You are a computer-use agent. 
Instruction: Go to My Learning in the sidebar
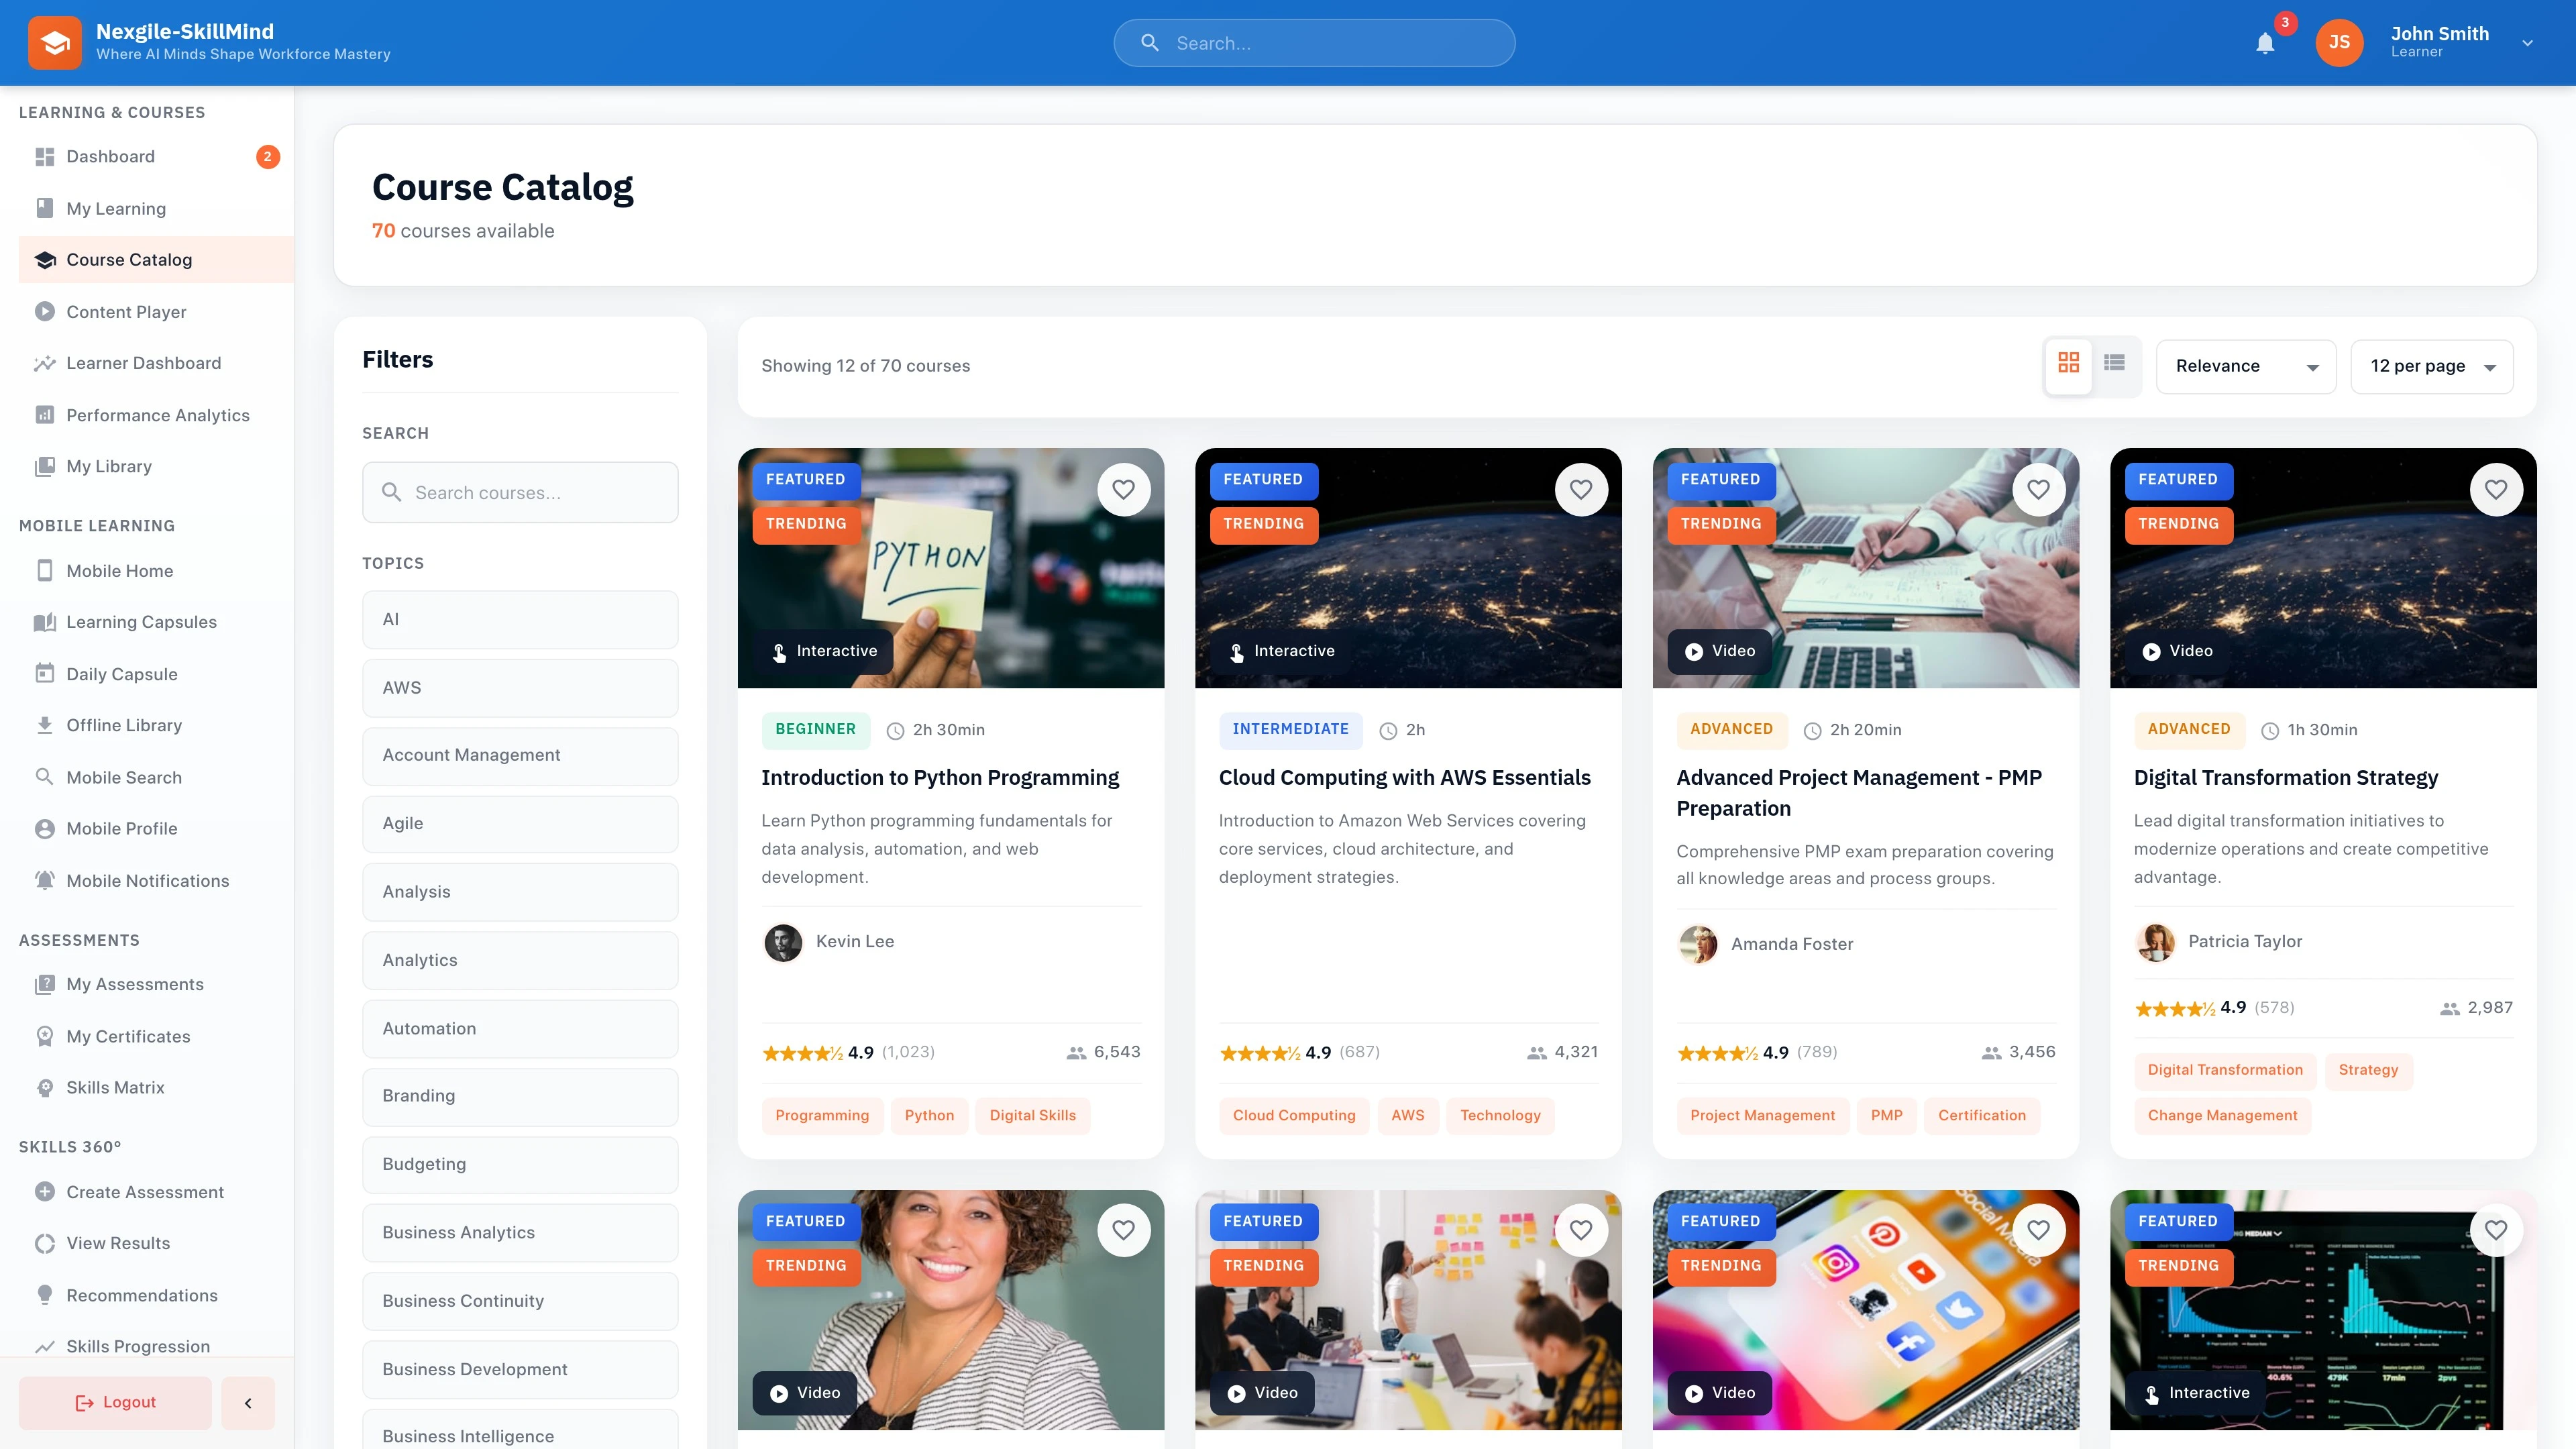pyautogui.click(x=116, y=208)
